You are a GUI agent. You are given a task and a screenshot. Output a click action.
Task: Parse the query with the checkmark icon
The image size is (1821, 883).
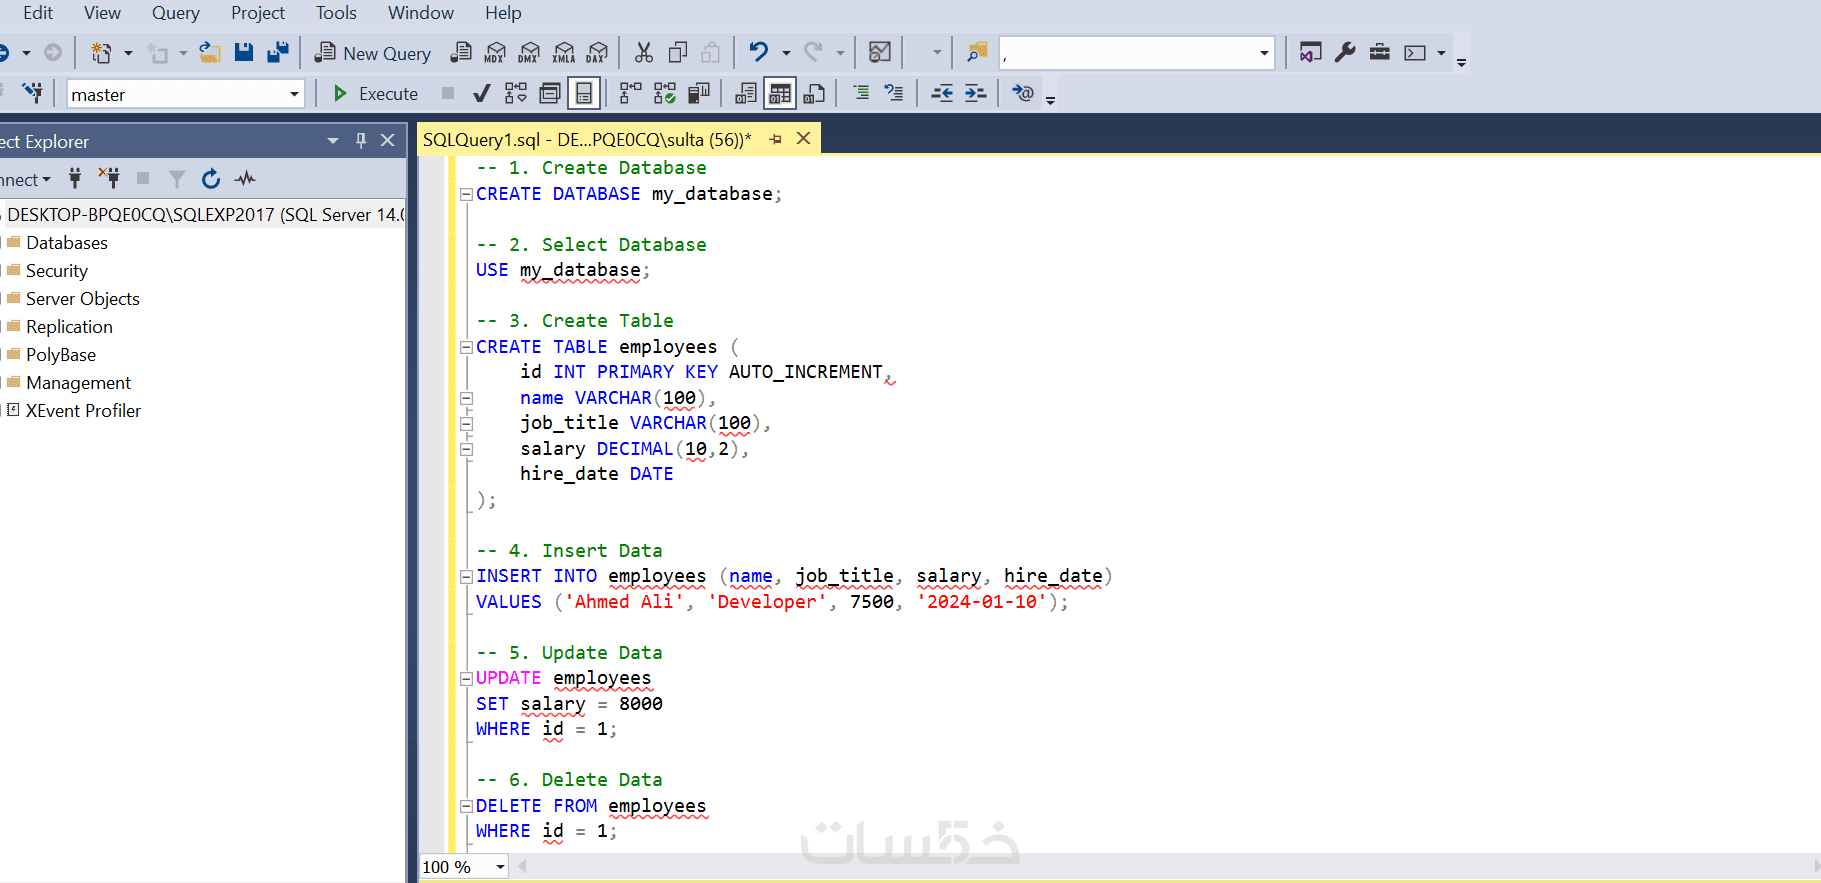point(481,94)
